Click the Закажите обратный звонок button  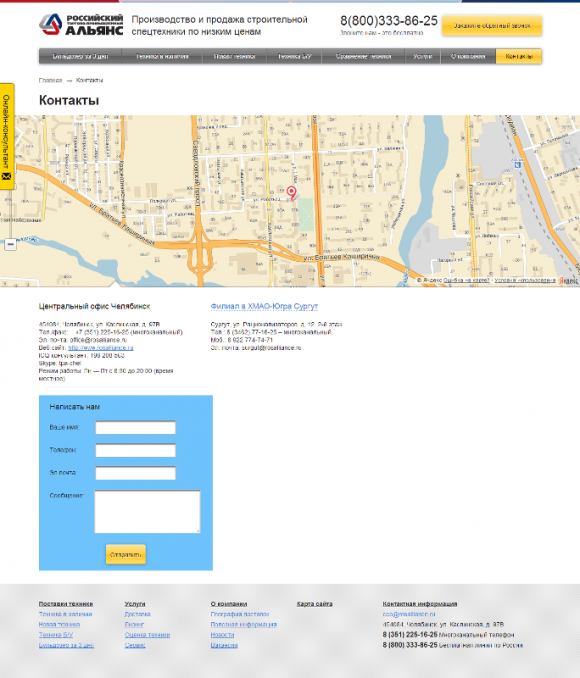tap(492, 26)
